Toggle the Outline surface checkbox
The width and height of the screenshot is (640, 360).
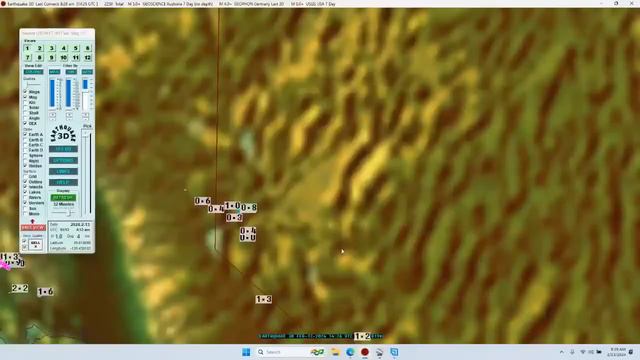(x=25, y=182)
